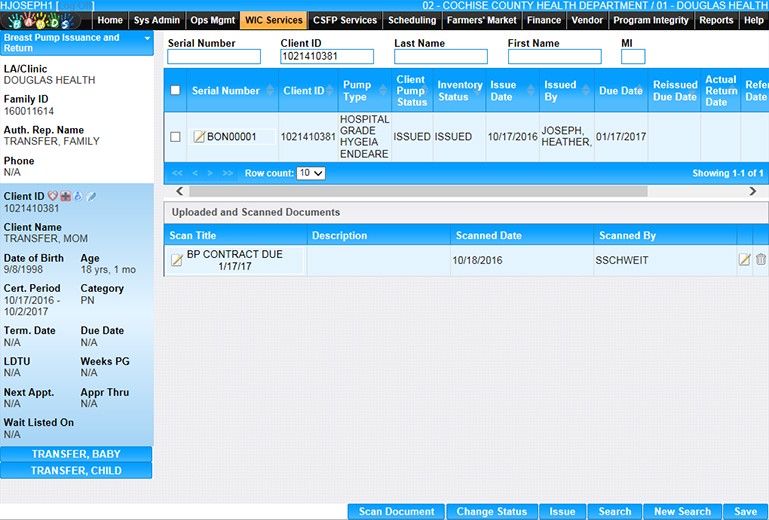Click the Change Status button

(491, 511)
